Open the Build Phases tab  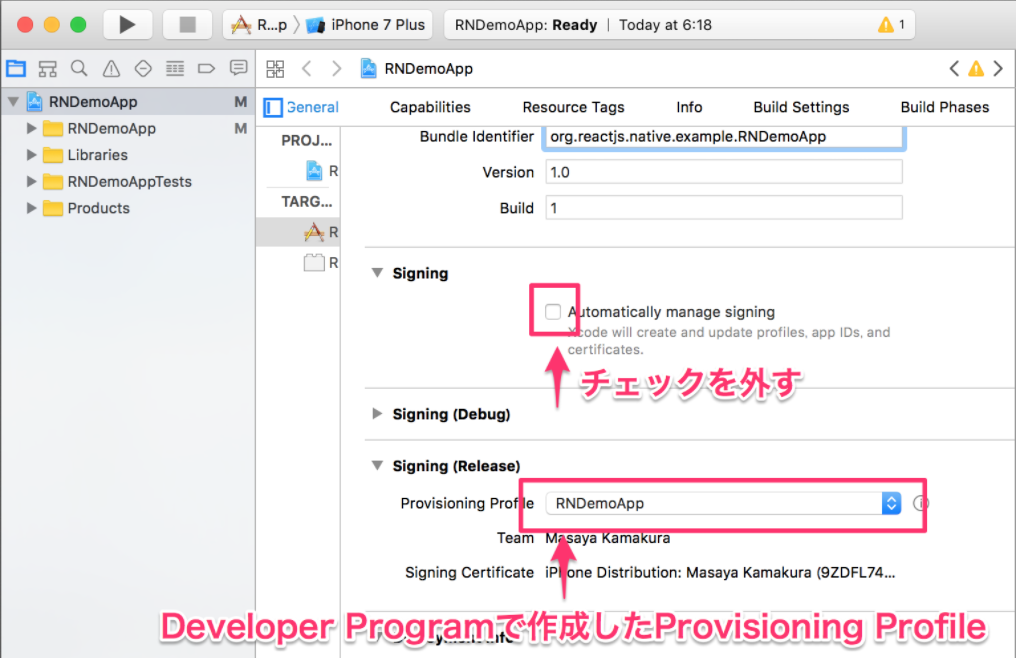click(945, 107)
